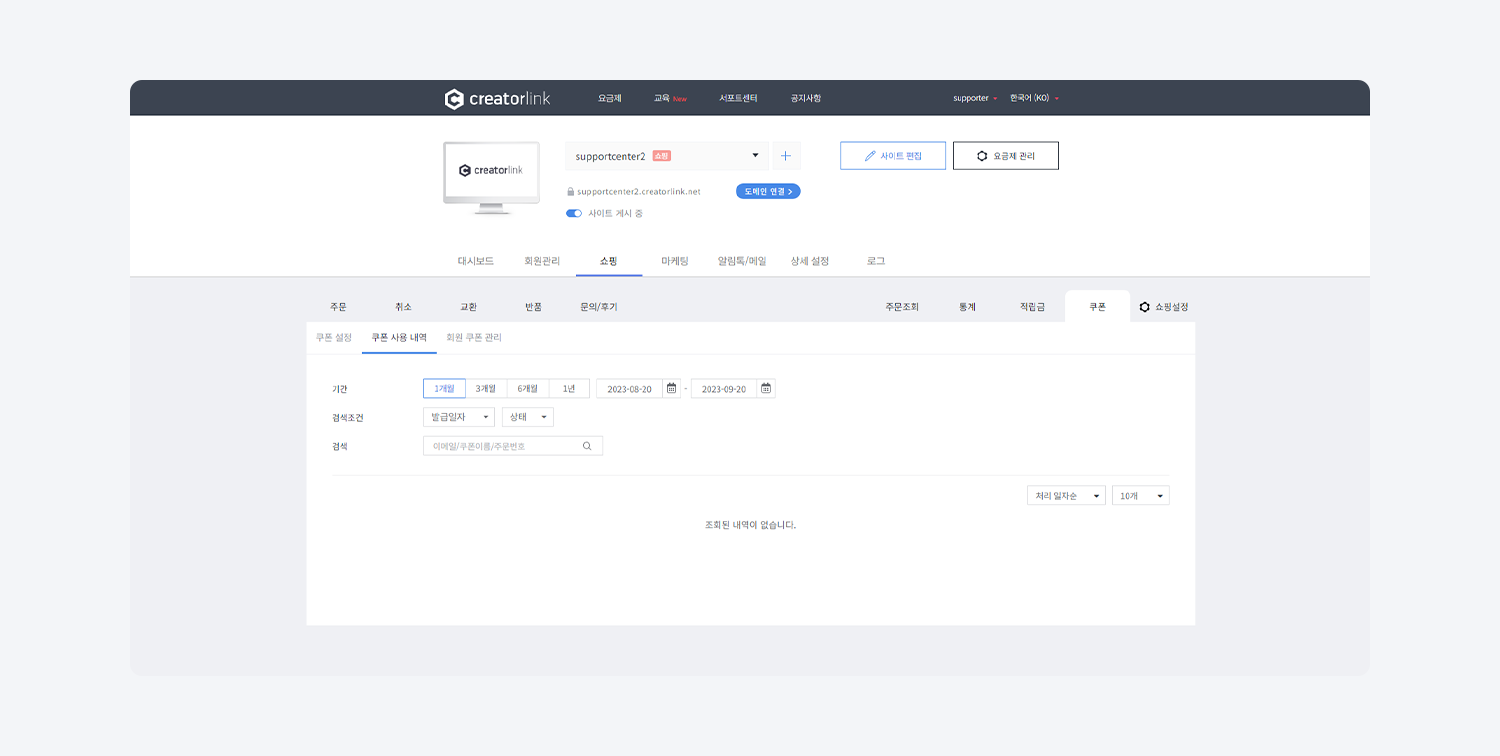1500x756 pixels.
Task: Select the 1개월 period option
Action: 444,389
